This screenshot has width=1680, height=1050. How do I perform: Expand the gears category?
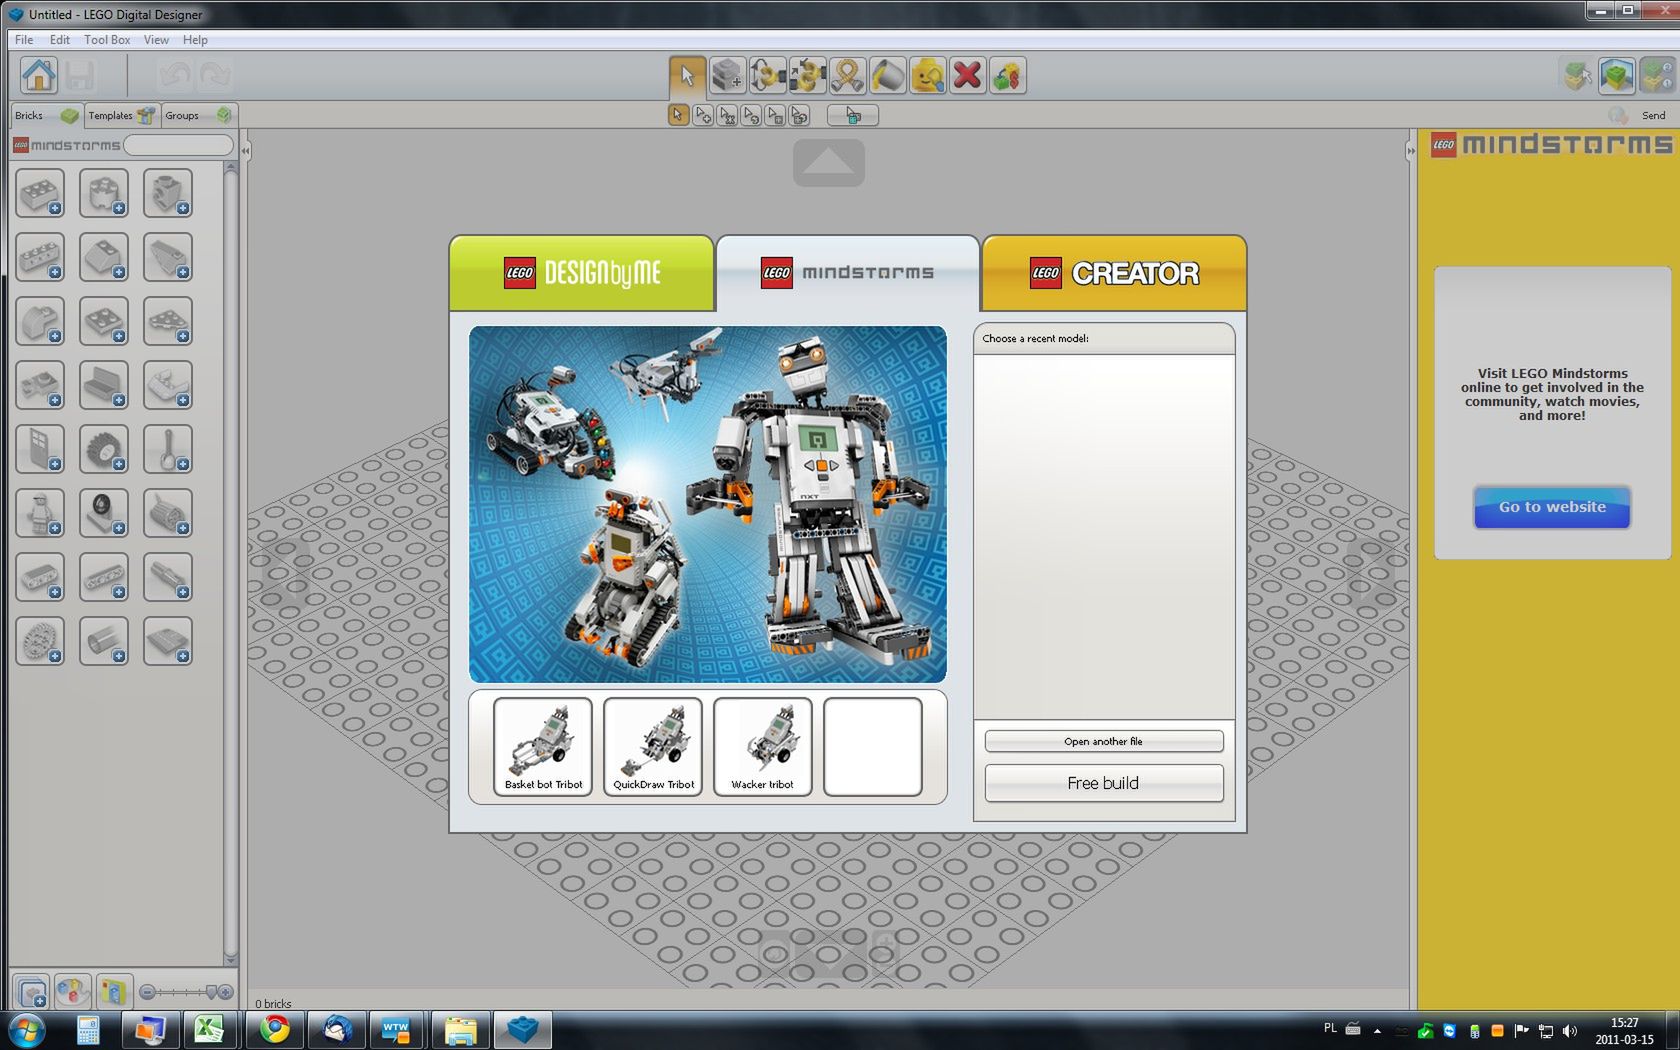pyautogui.click(x=40, y=641)
